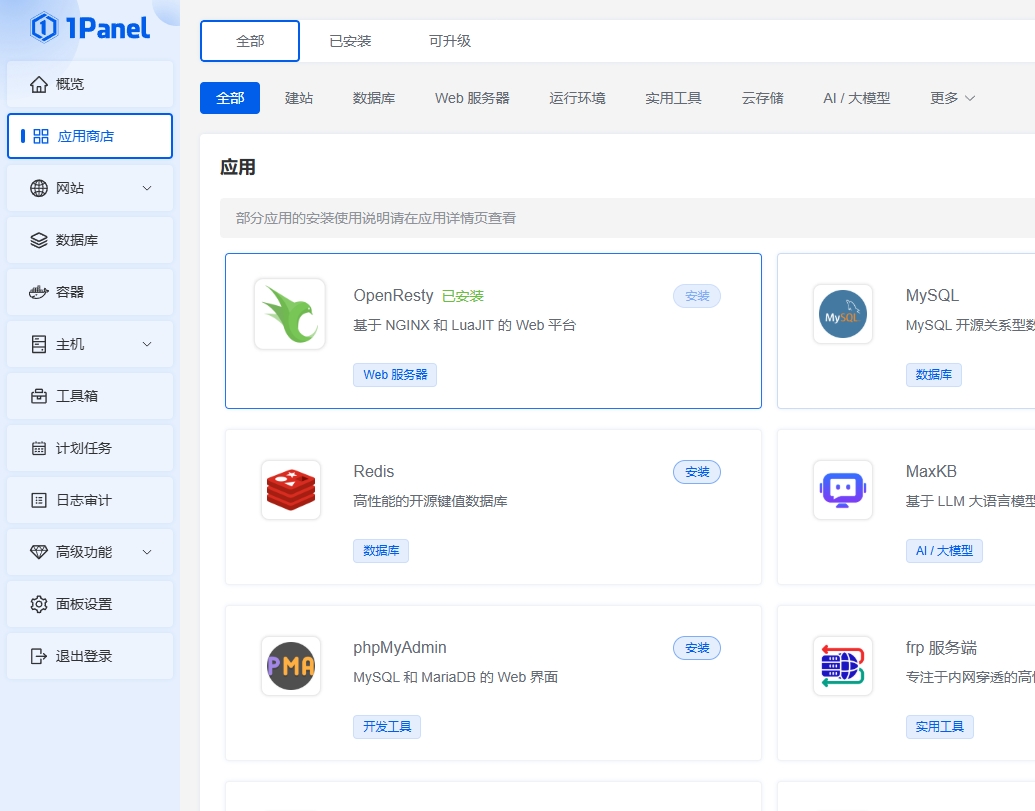Select the frp 服务端 app icon
The height and width of the screenshot is (811, 1035).
(842, 665)
